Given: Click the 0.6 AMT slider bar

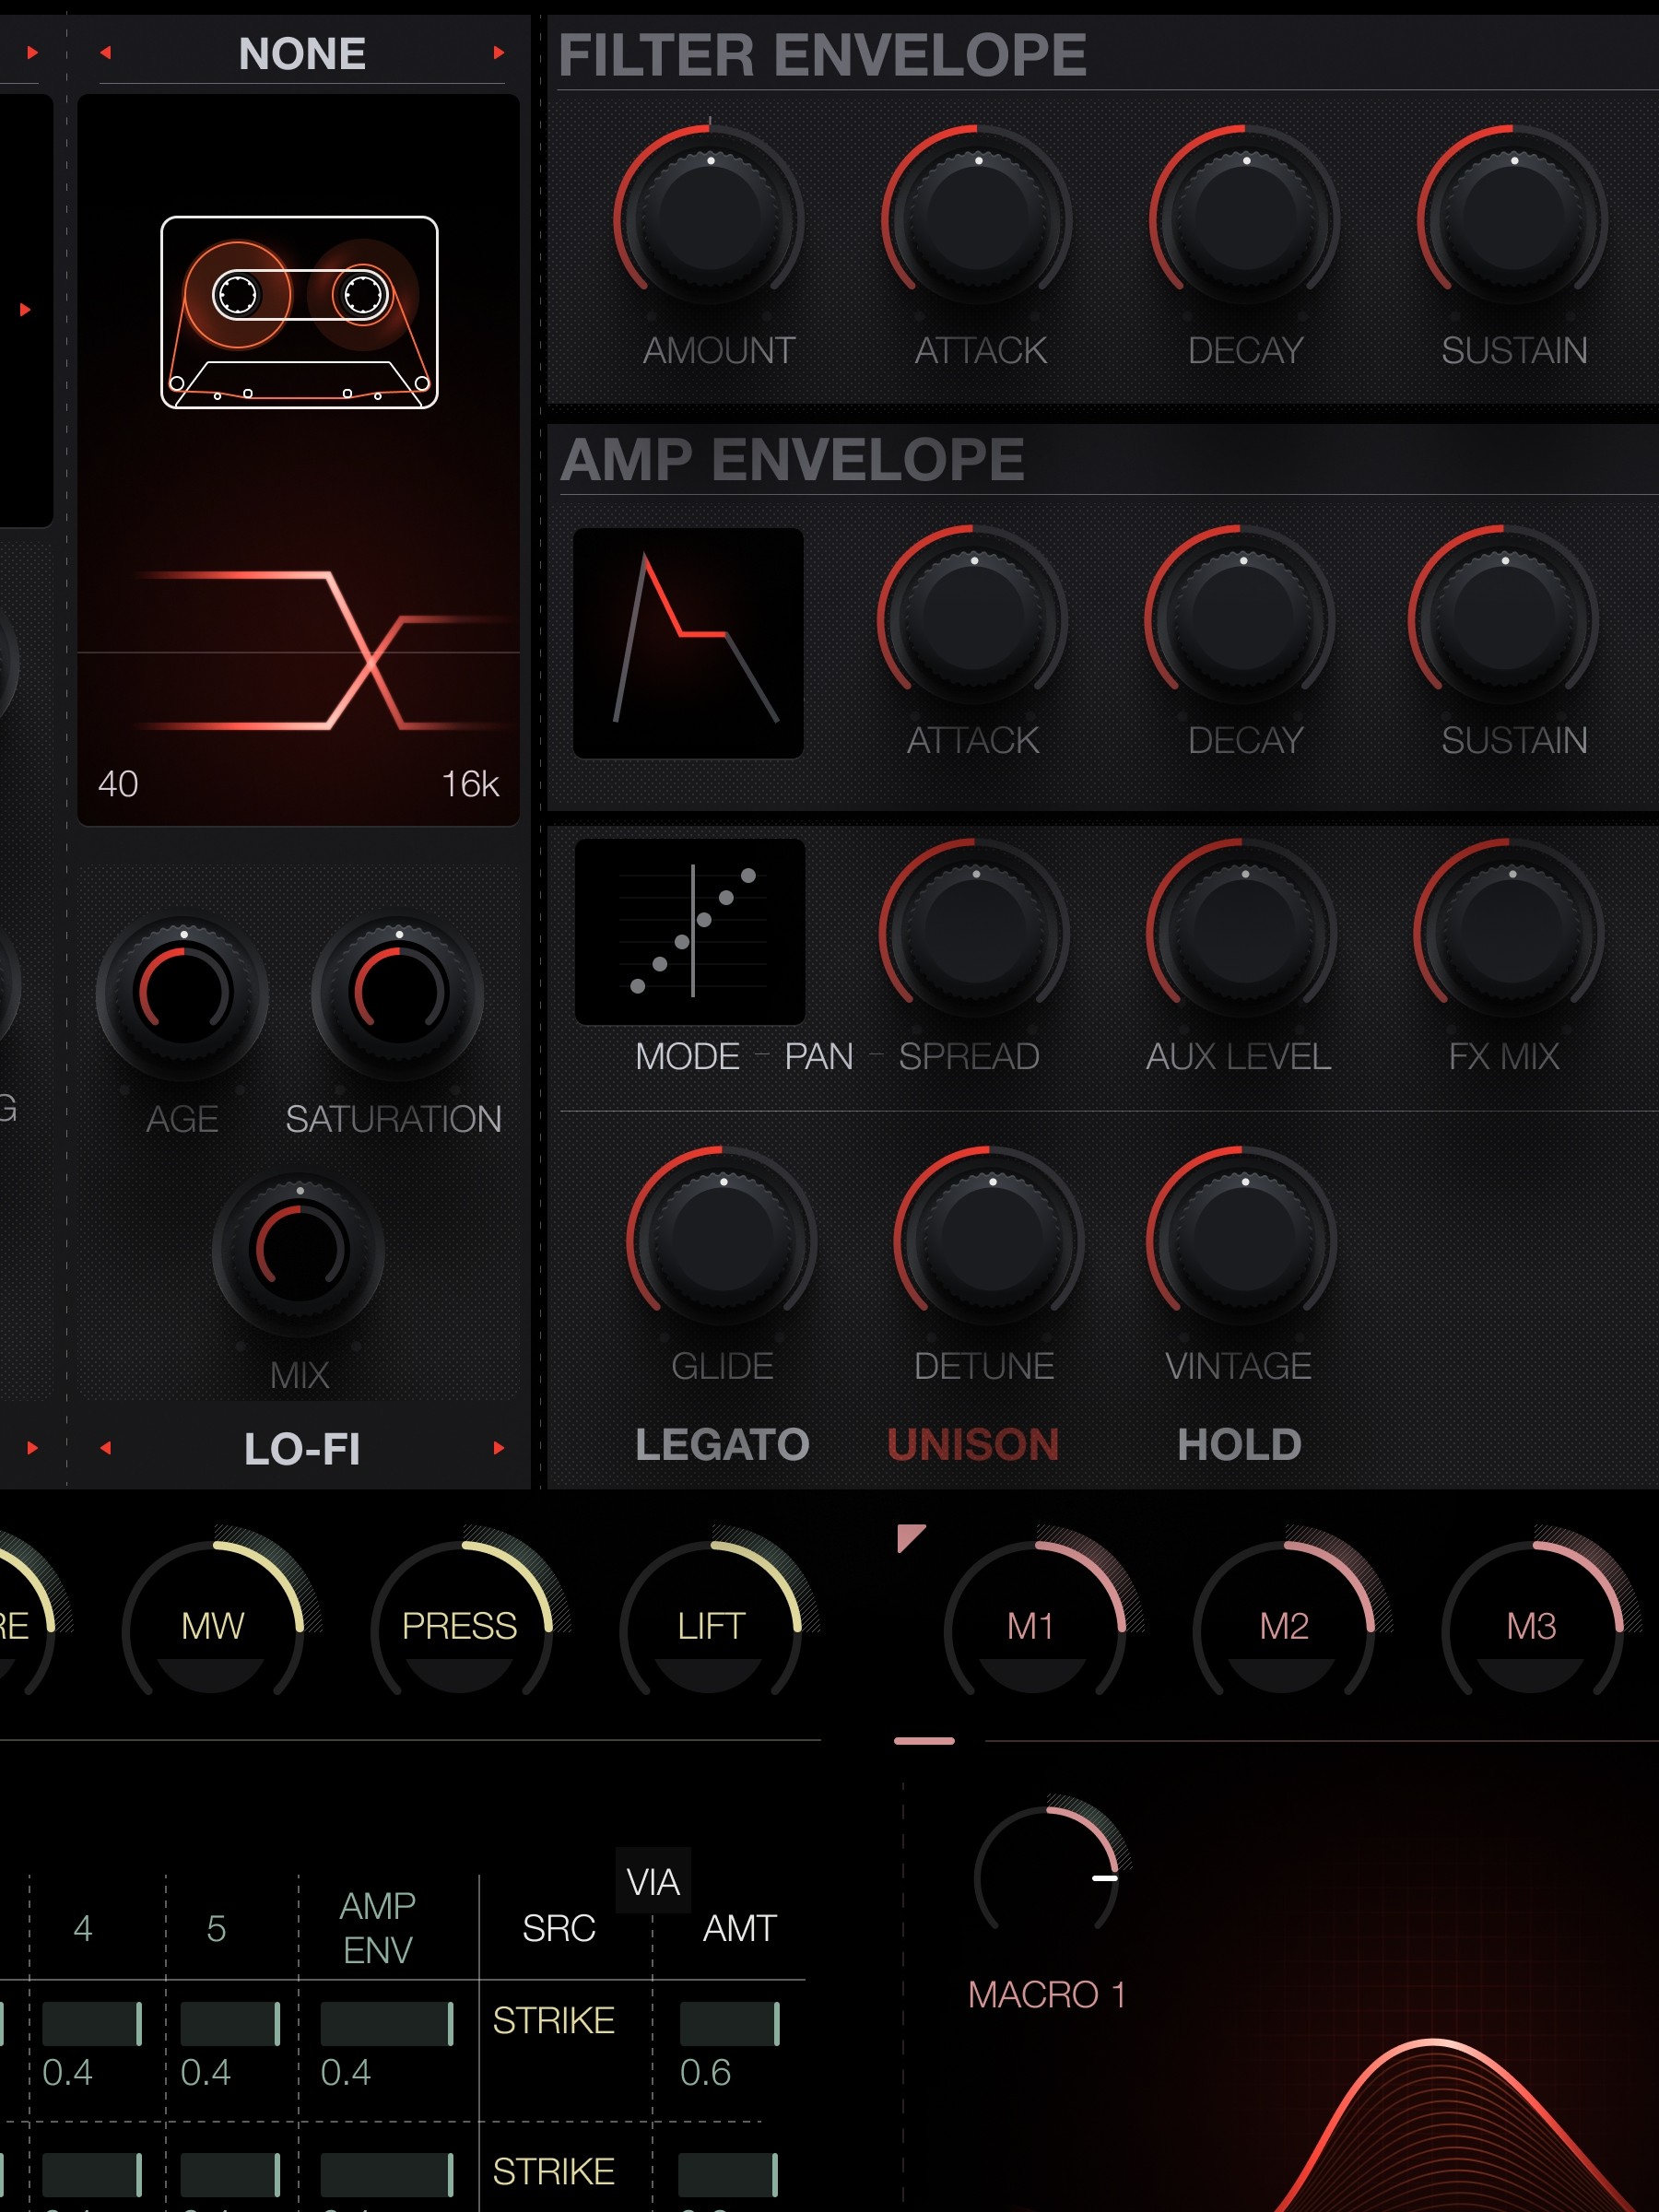Looking at the screenshot, I should pyautogui.click(x=729, y=2024).
